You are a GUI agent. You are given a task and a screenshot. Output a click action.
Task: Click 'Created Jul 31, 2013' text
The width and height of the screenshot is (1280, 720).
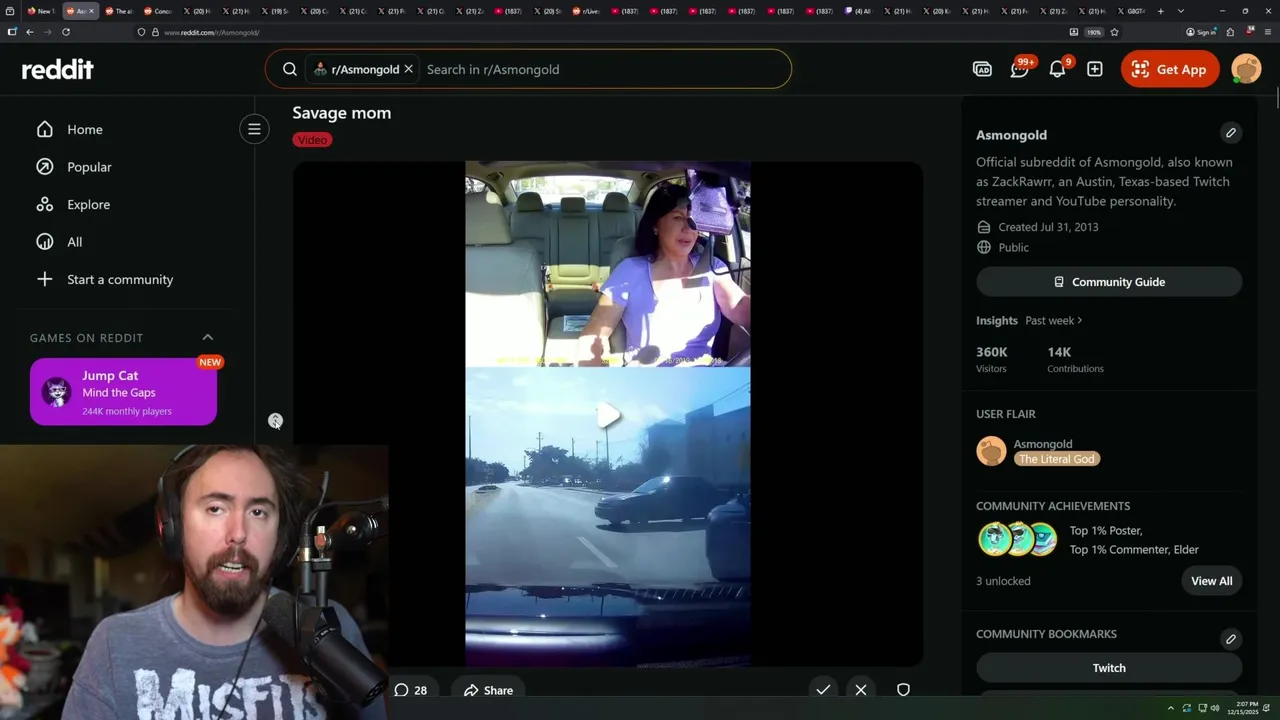1048,227
